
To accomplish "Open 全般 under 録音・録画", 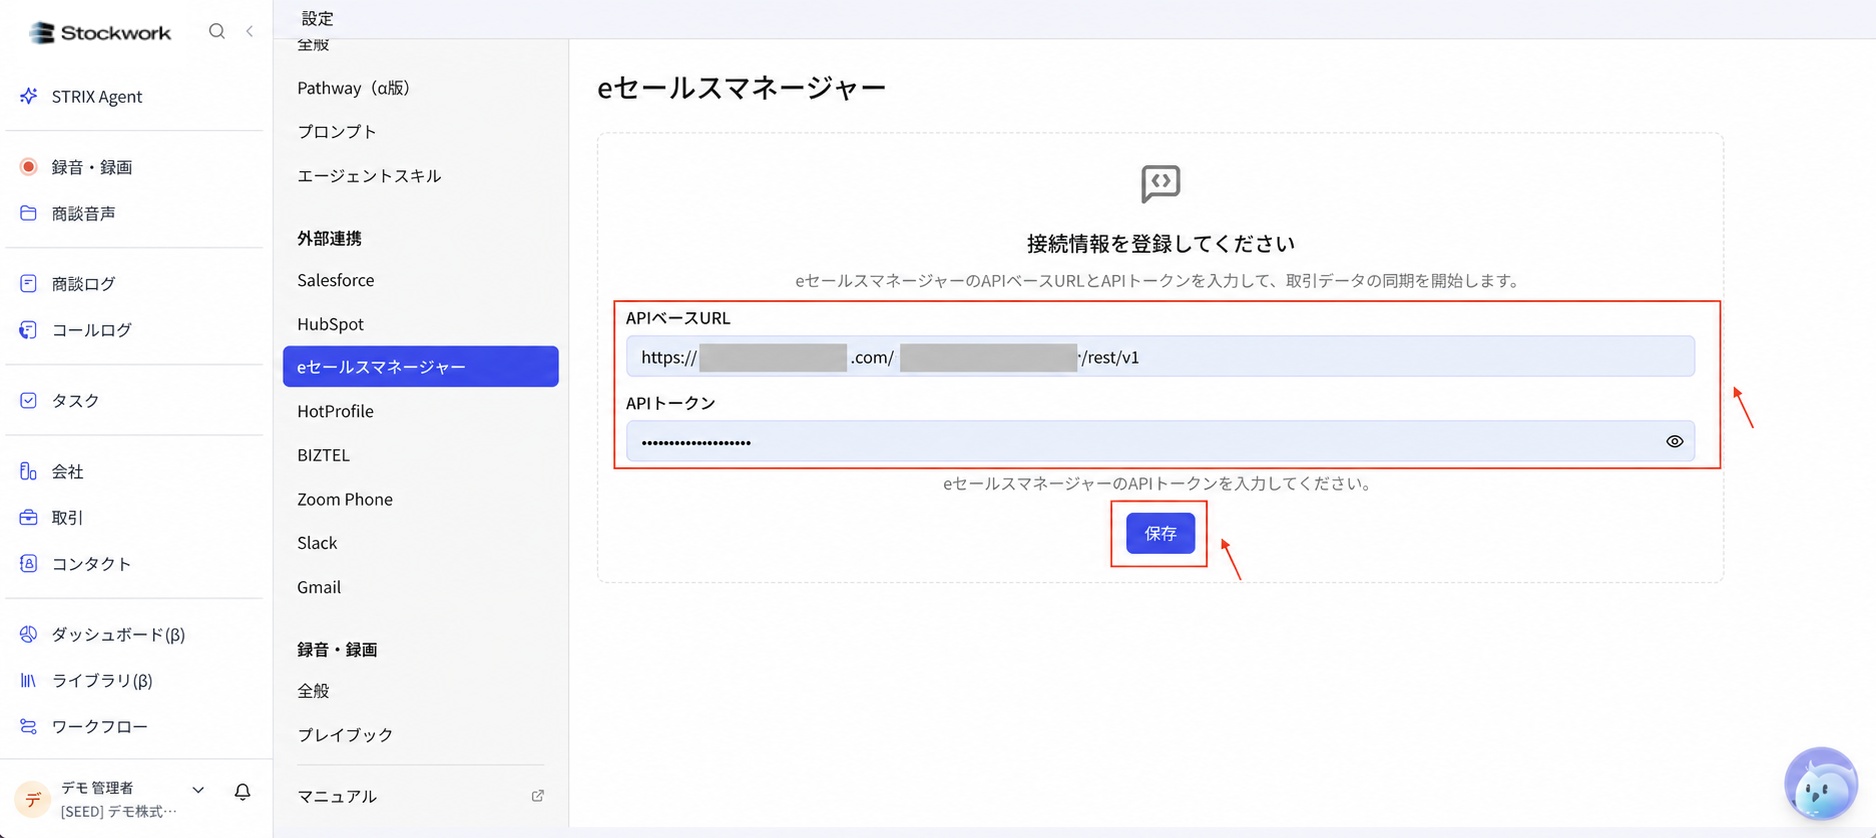I will coord(313,691).
